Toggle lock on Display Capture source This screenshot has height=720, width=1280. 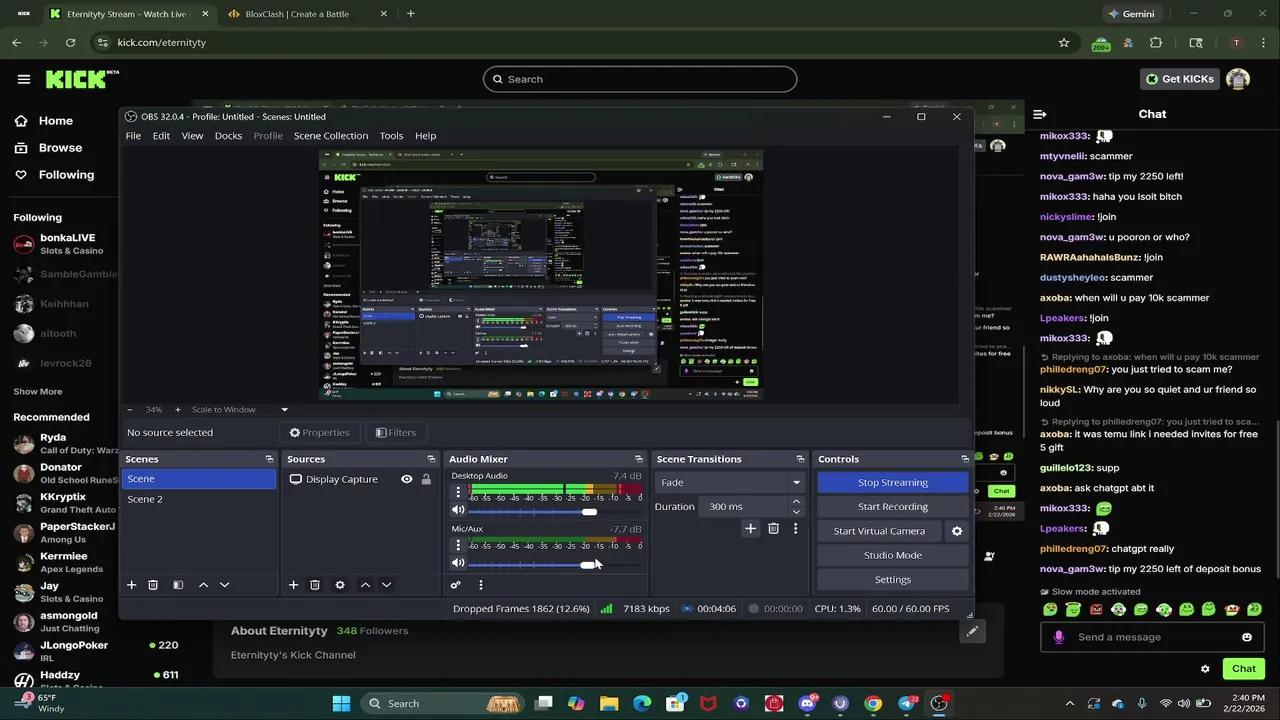pos(426,479)
